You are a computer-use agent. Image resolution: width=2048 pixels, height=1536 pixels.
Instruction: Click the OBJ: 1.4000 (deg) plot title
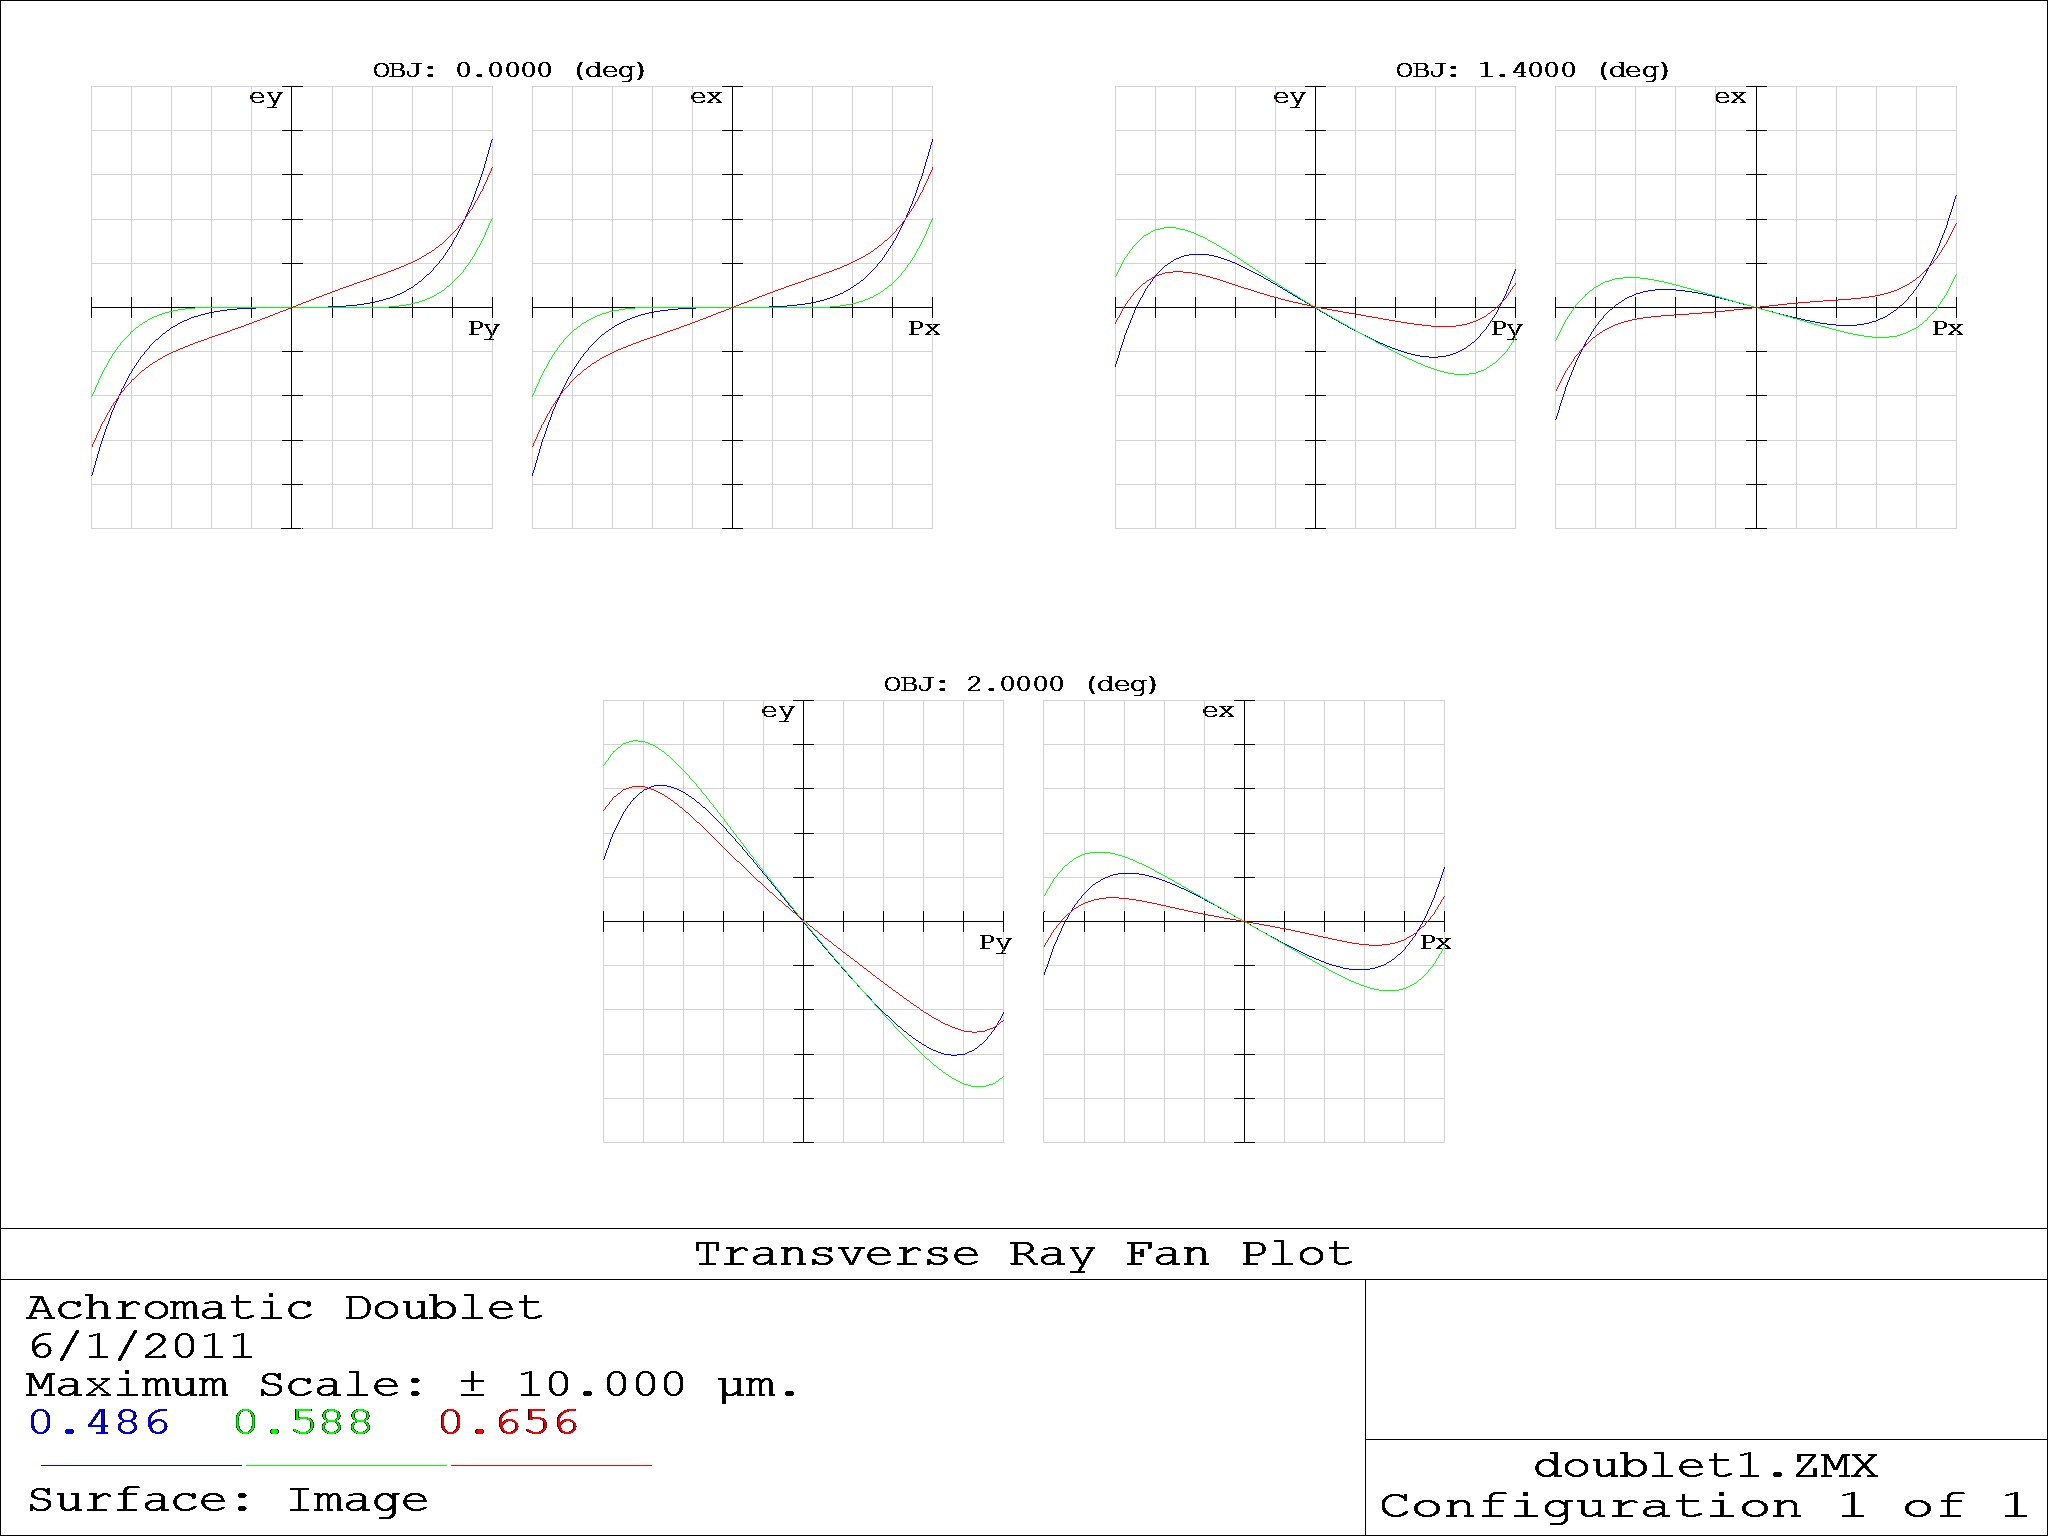[1532, 70]
